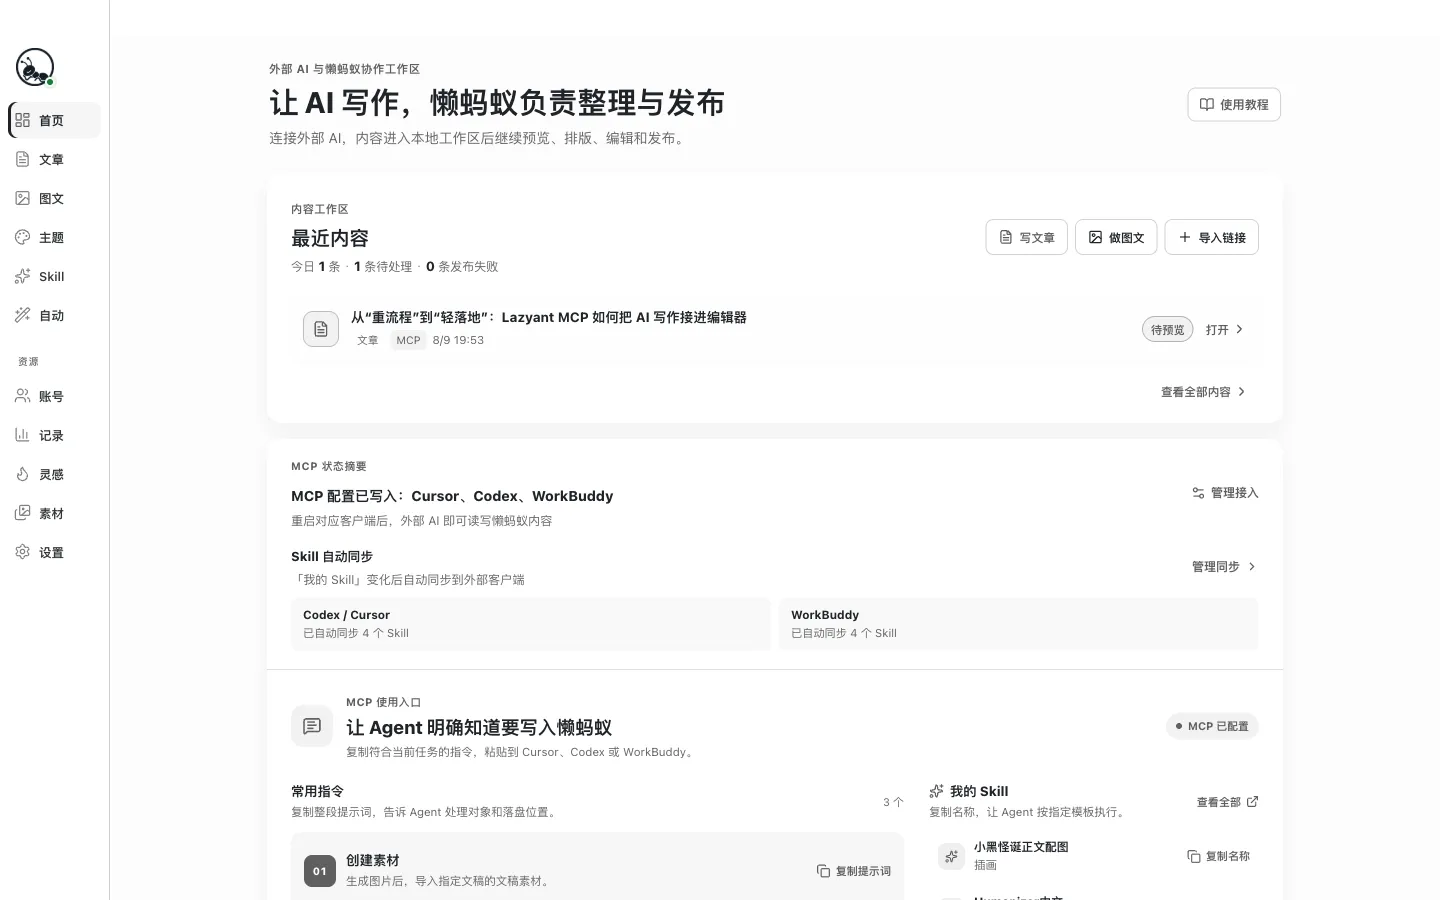Click the 做图文 button
Viewport: 1440px width, 900px height.
pyautogui.click(x=1116, y=237)
